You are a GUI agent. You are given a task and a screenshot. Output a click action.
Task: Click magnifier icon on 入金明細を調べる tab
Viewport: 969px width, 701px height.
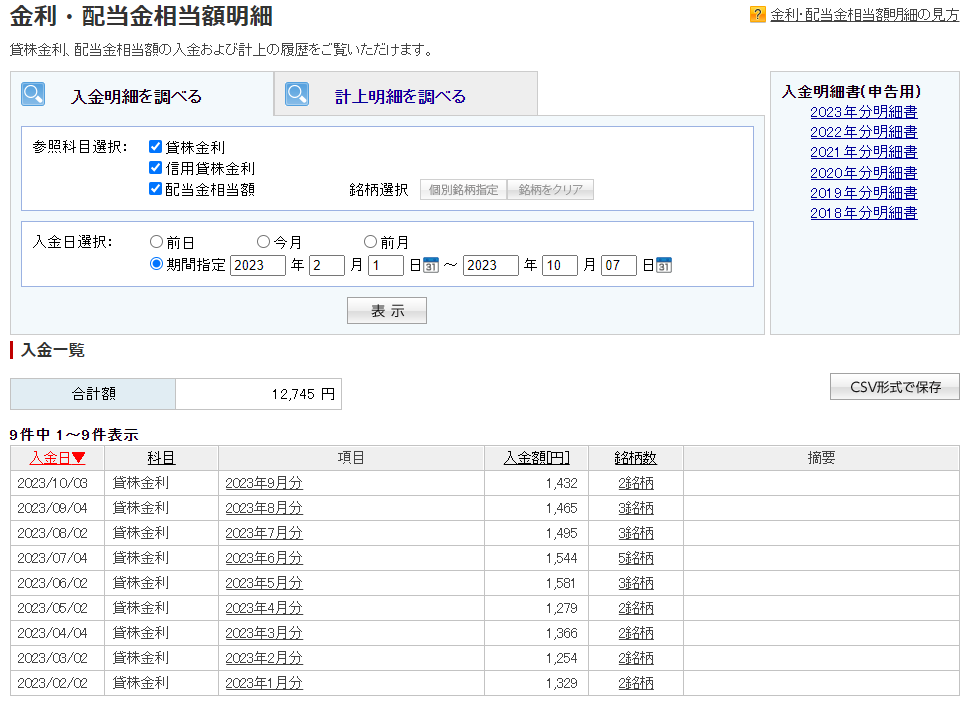pos(34,94)
